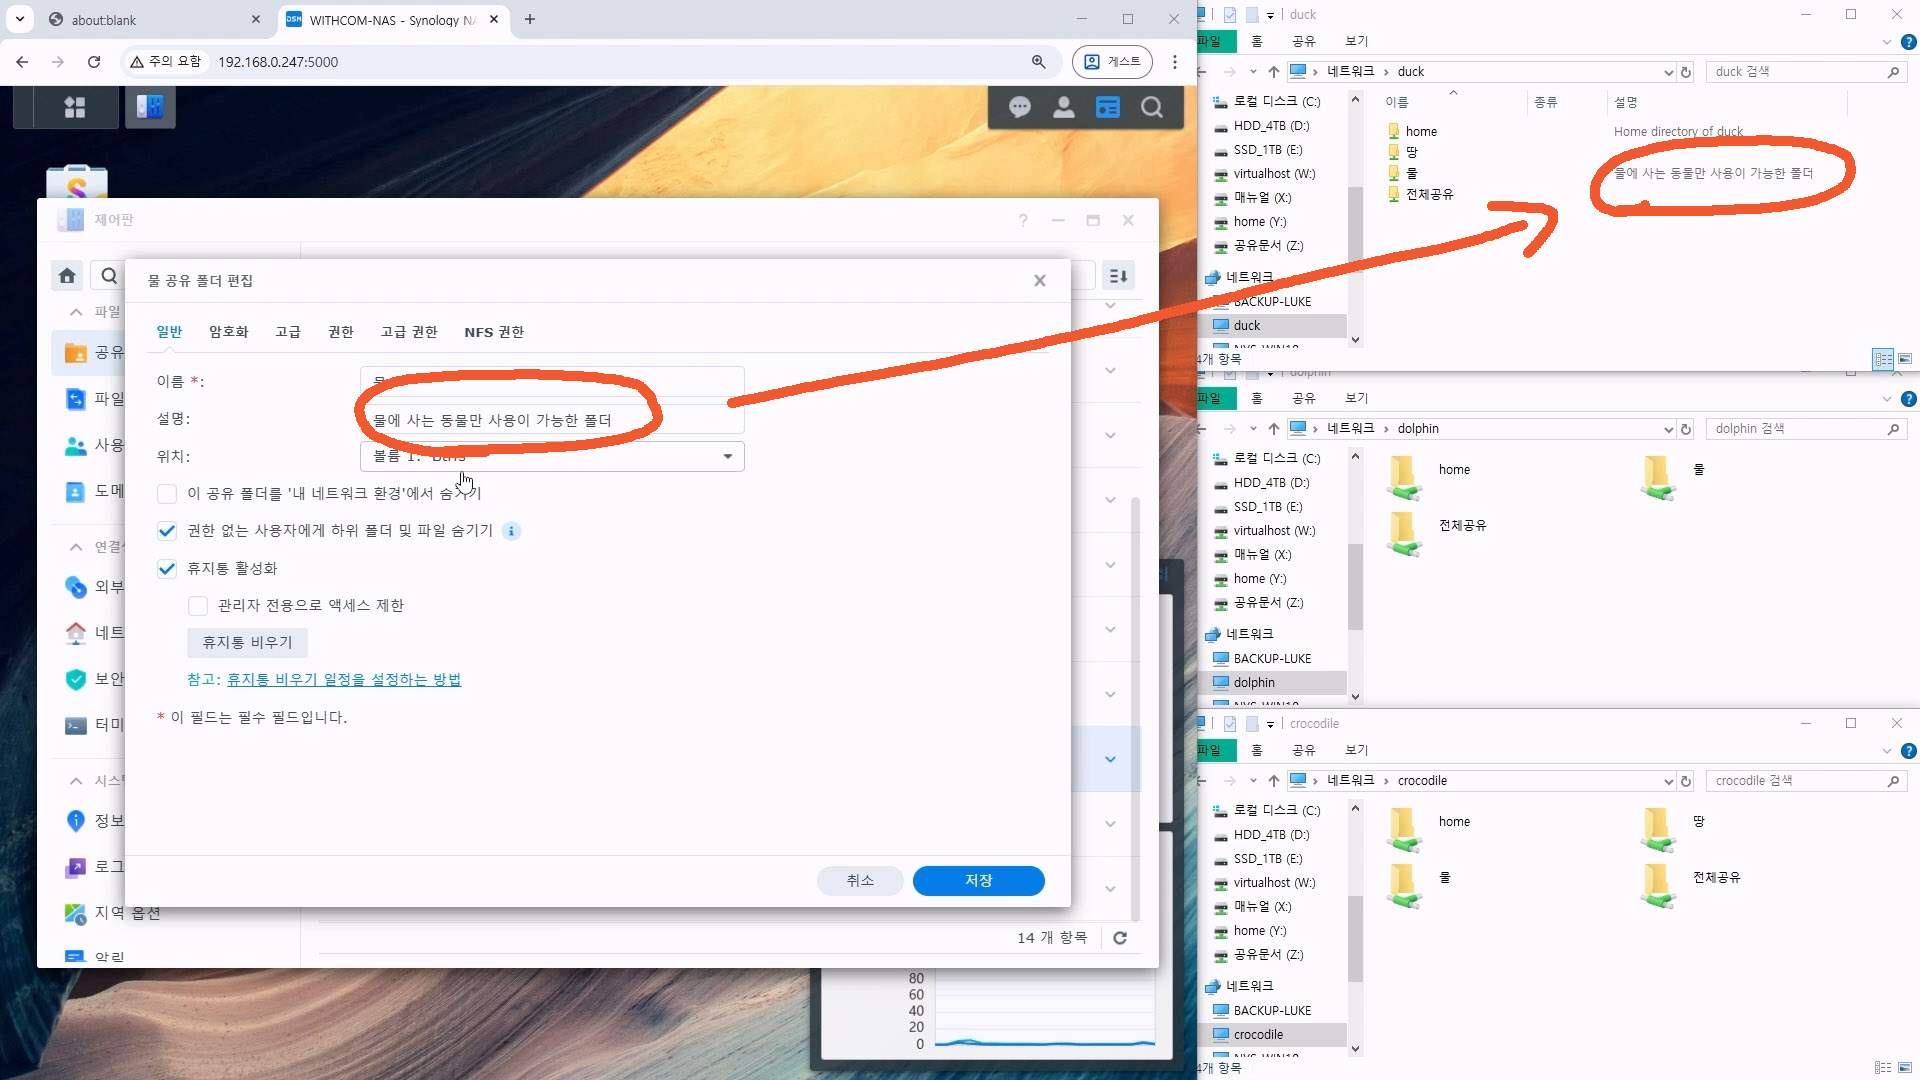Screen dimensions: 1920x1080
Task: Click the sort icon in Control Panel toolbar
Action: pyautogui.click(x=1118, y=276)
